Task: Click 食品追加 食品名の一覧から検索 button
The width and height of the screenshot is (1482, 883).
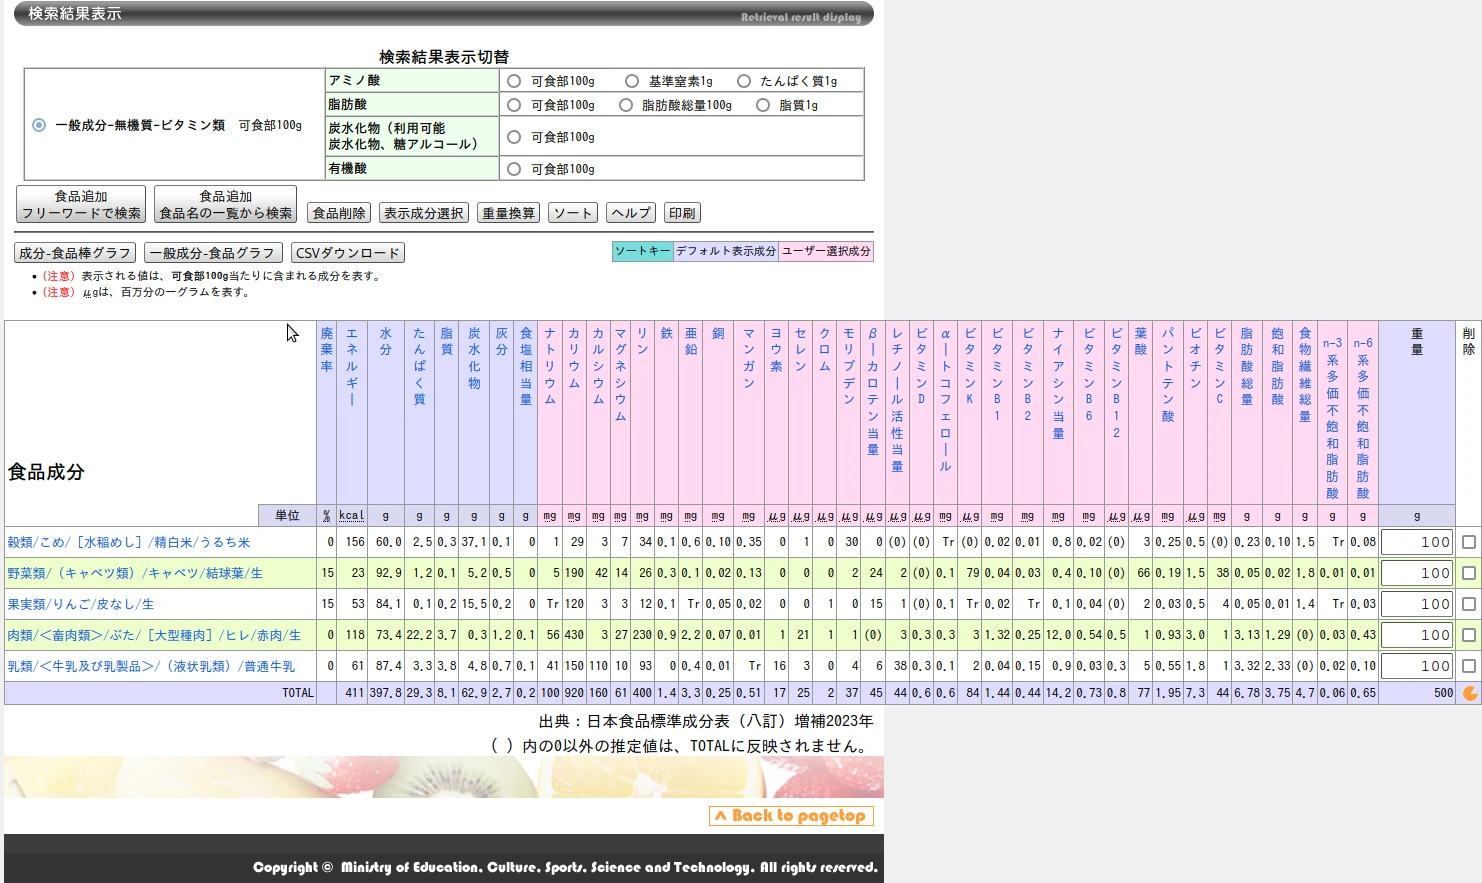Action: (x=226, y=203)
